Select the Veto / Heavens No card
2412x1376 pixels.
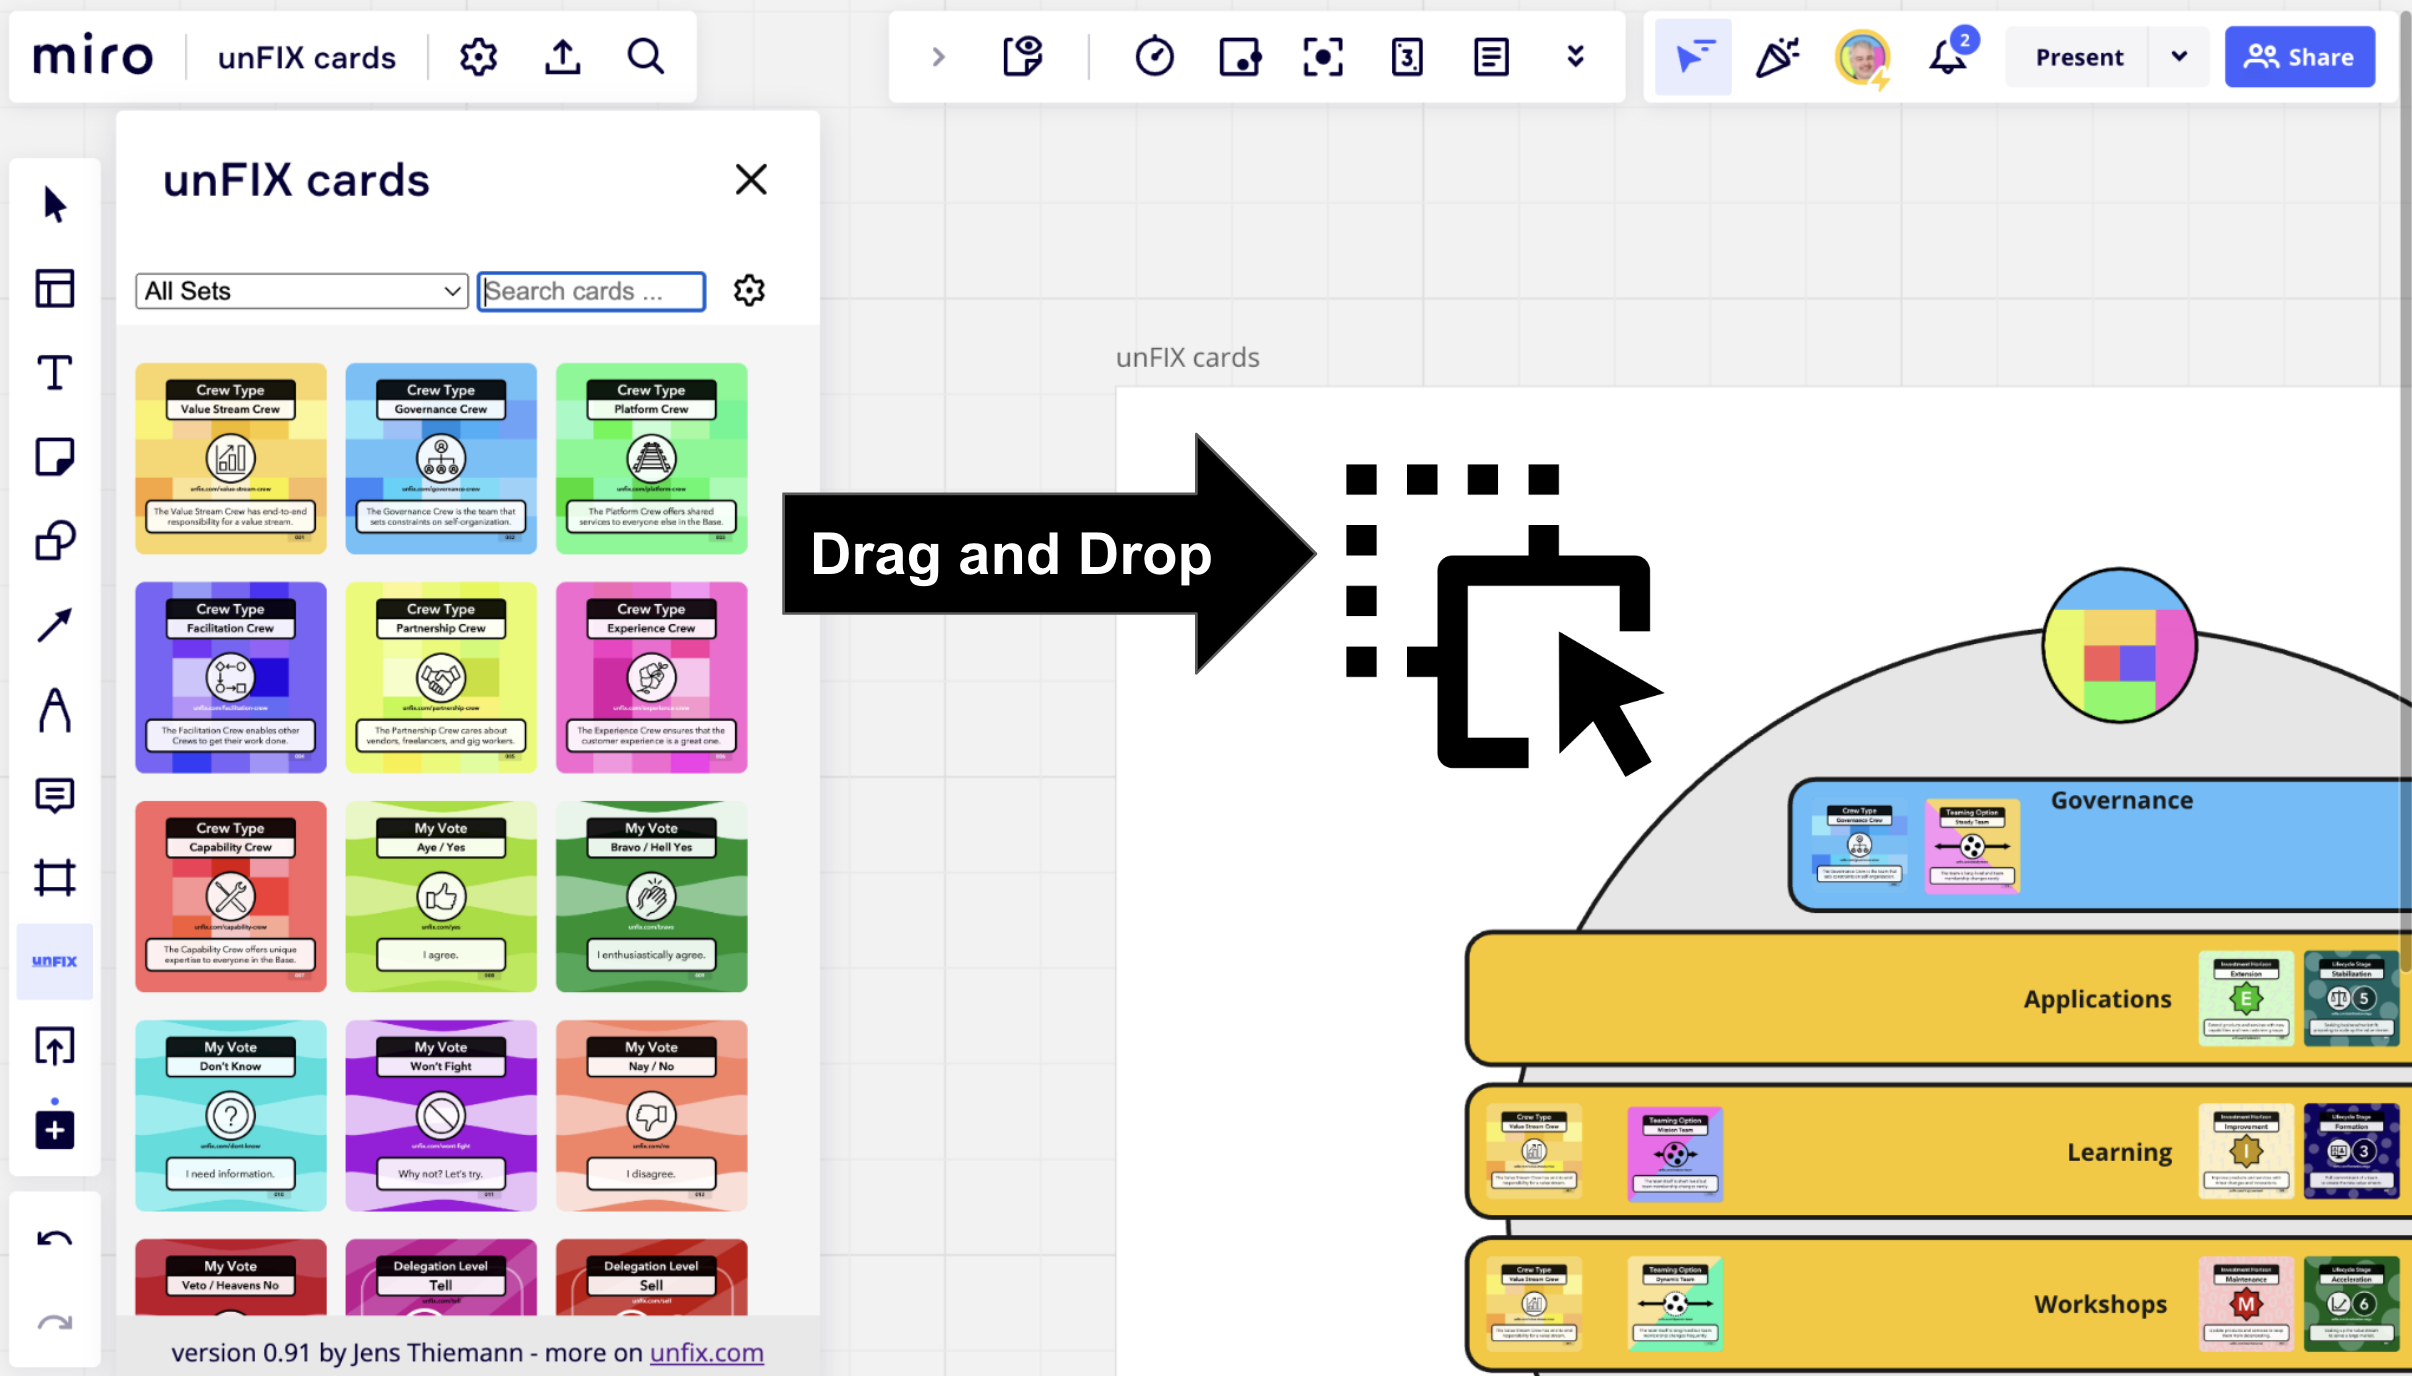[231, 1278]
